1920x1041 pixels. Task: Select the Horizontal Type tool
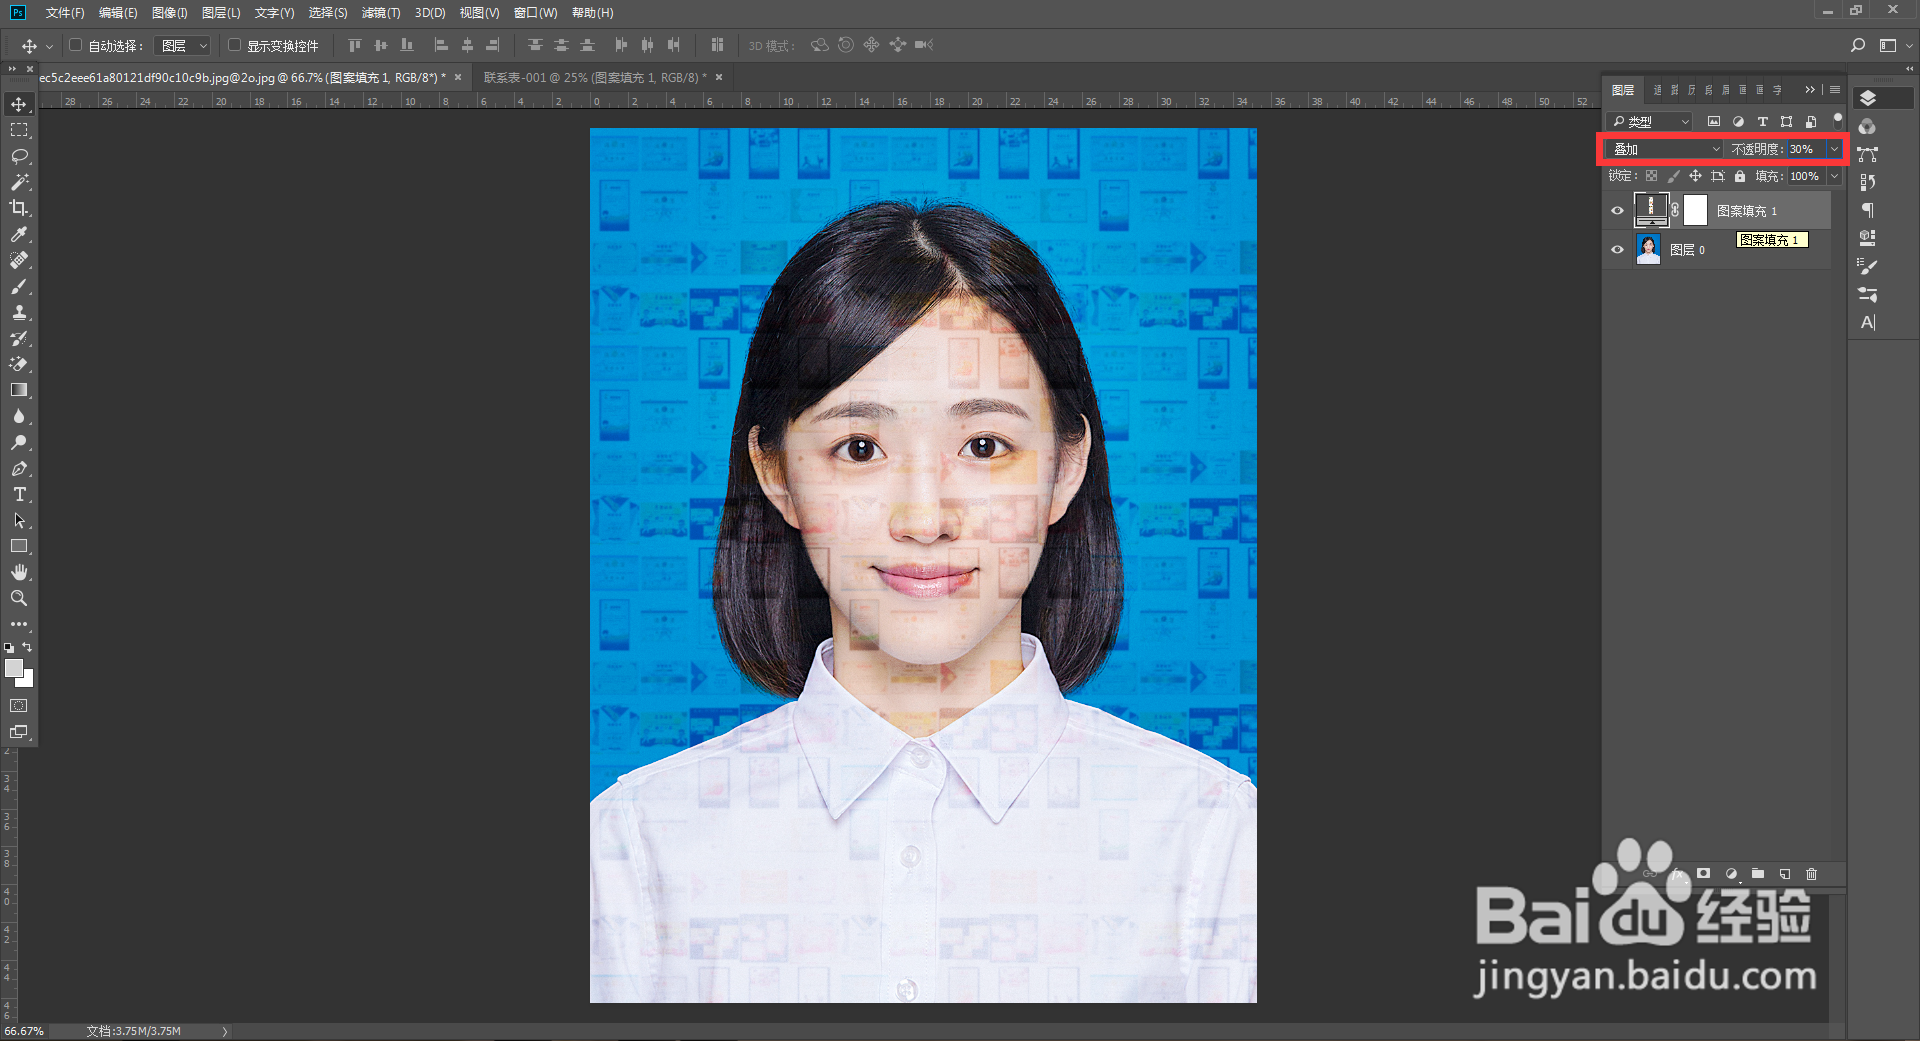19,495
